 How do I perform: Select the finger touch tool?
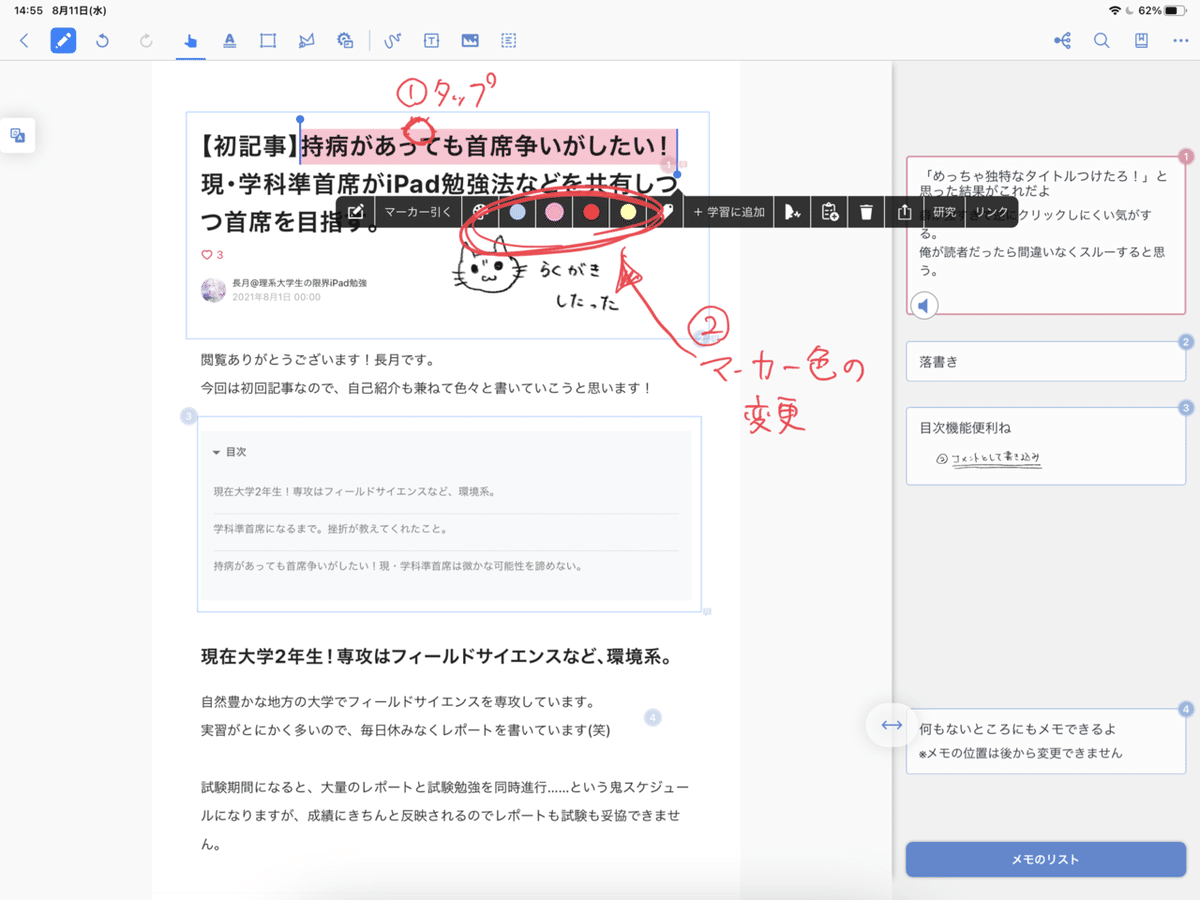pos(190,41)
